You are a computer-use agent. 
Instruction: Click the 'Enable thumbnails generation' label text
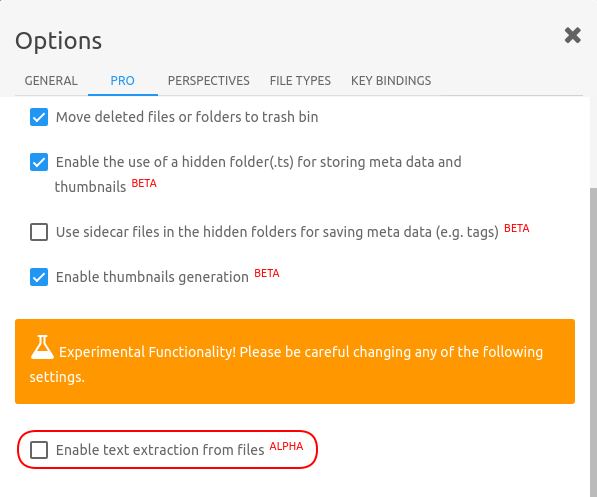[152, 277]
